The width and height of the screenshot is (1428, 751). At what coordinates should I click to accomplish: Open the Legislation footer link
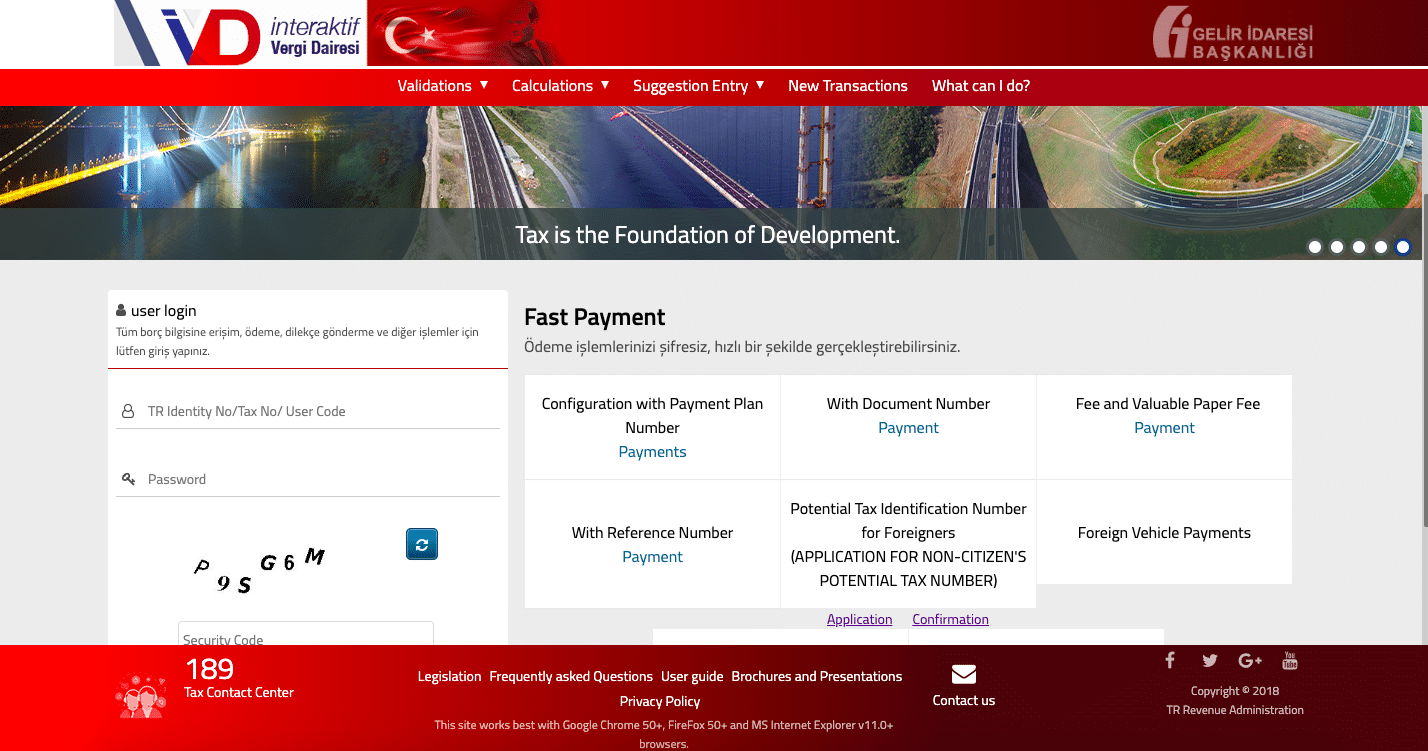pos(449,677)
